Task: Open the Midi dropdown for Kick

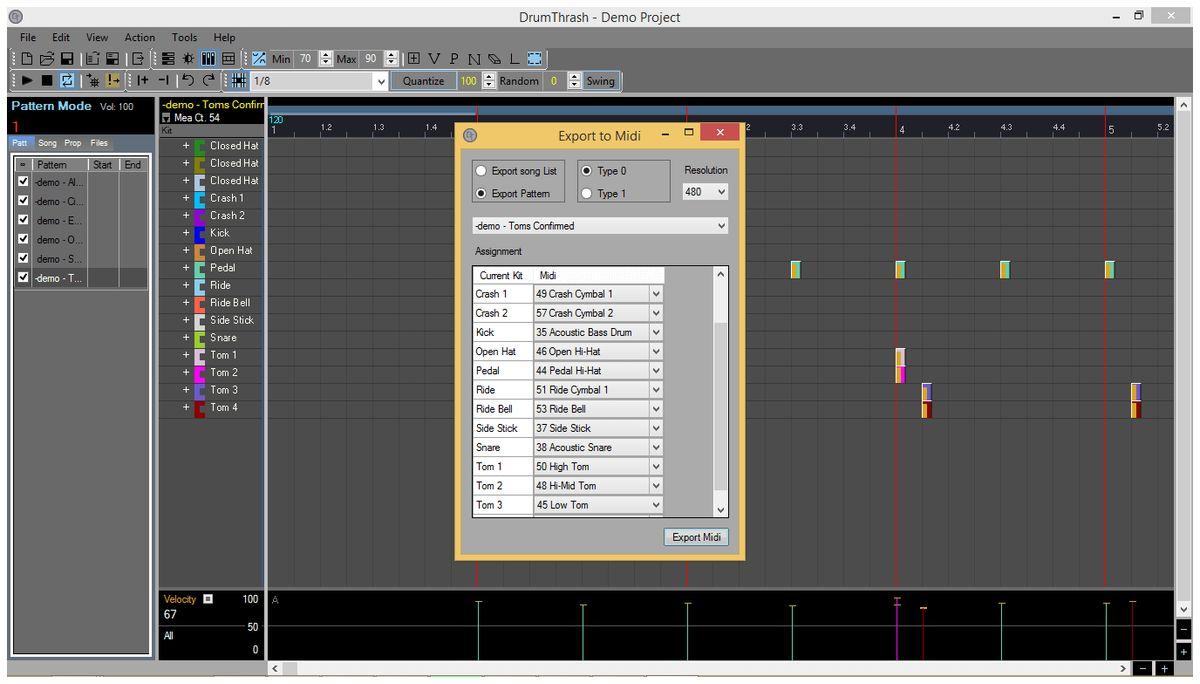Action: point(598,332)
